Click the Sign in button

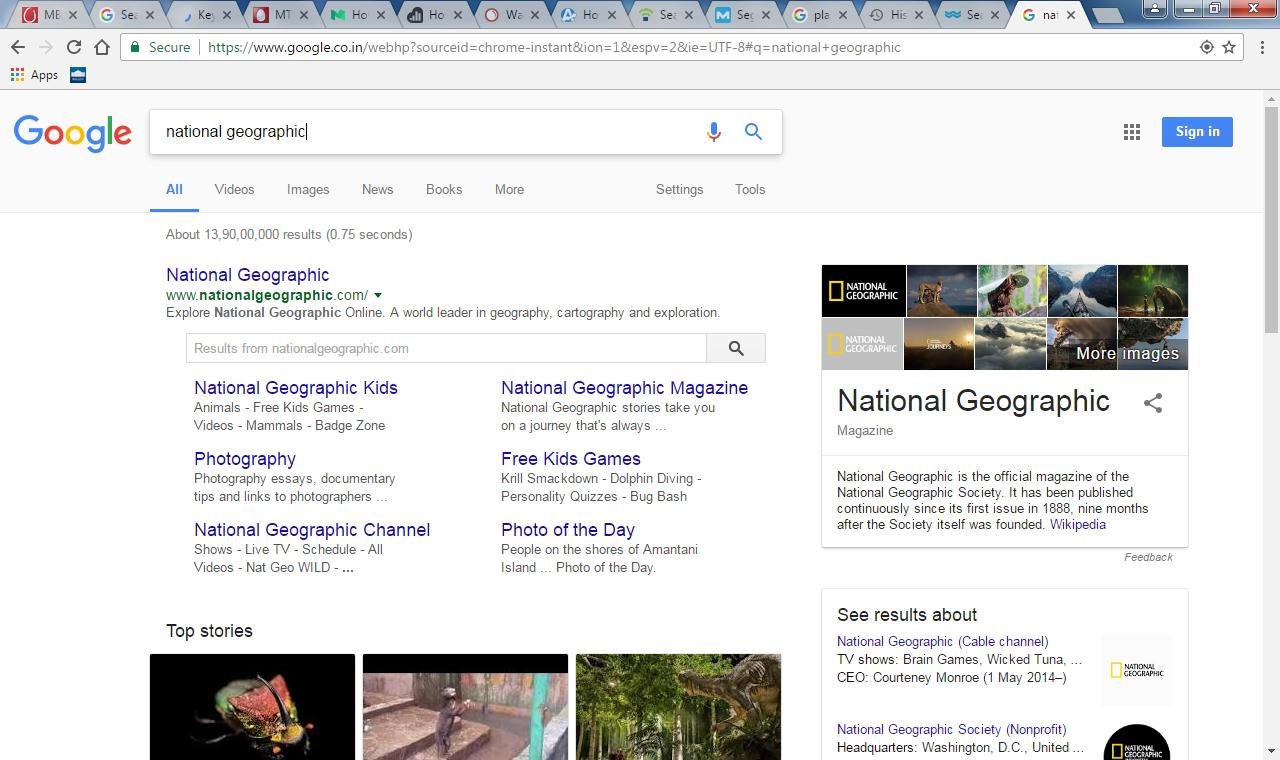pyautogui.click(x=1197, y=132)
